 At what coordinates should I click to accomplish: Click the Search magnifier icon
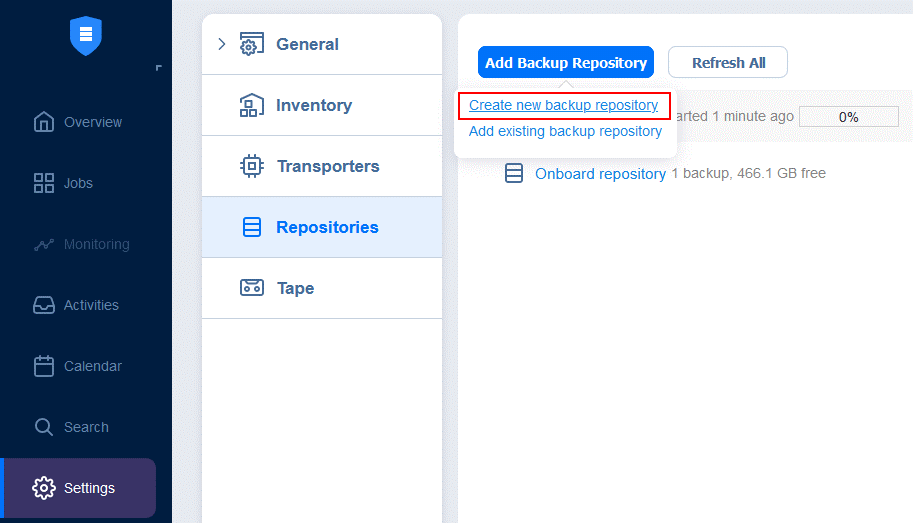pos(44,427)
